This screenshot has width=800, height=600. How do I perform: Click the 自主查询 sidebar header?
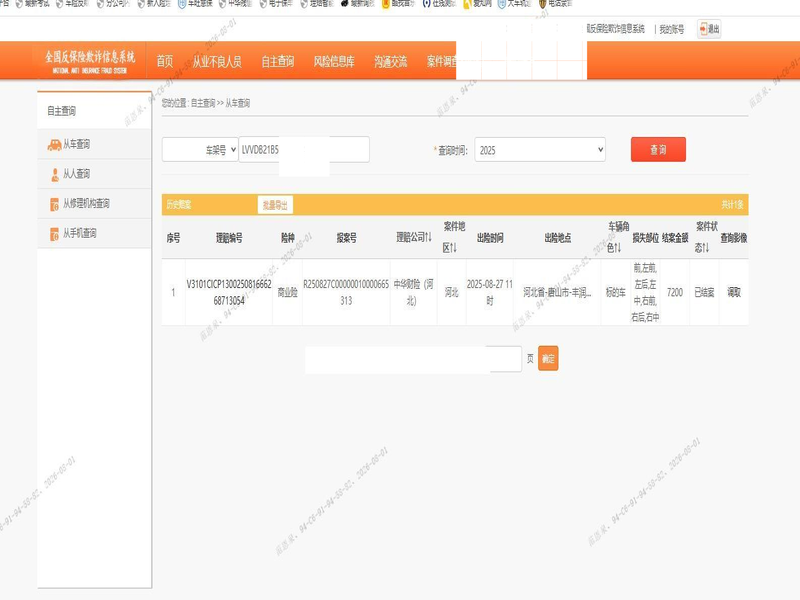pos(61,111)
